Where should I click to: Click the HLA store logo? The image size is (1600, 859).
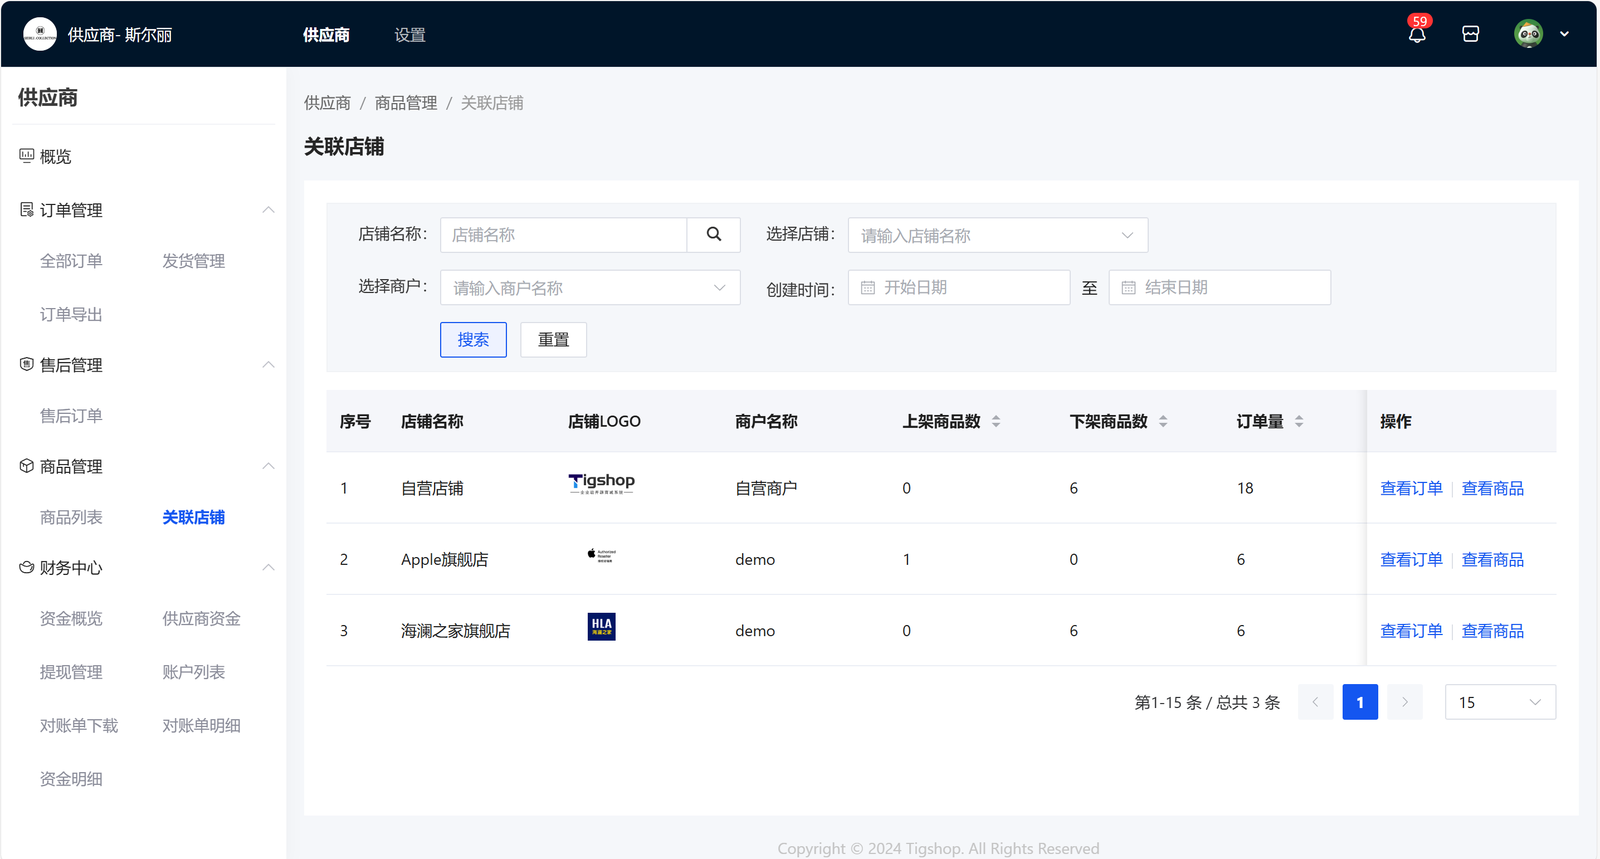(x=601, y=627)
